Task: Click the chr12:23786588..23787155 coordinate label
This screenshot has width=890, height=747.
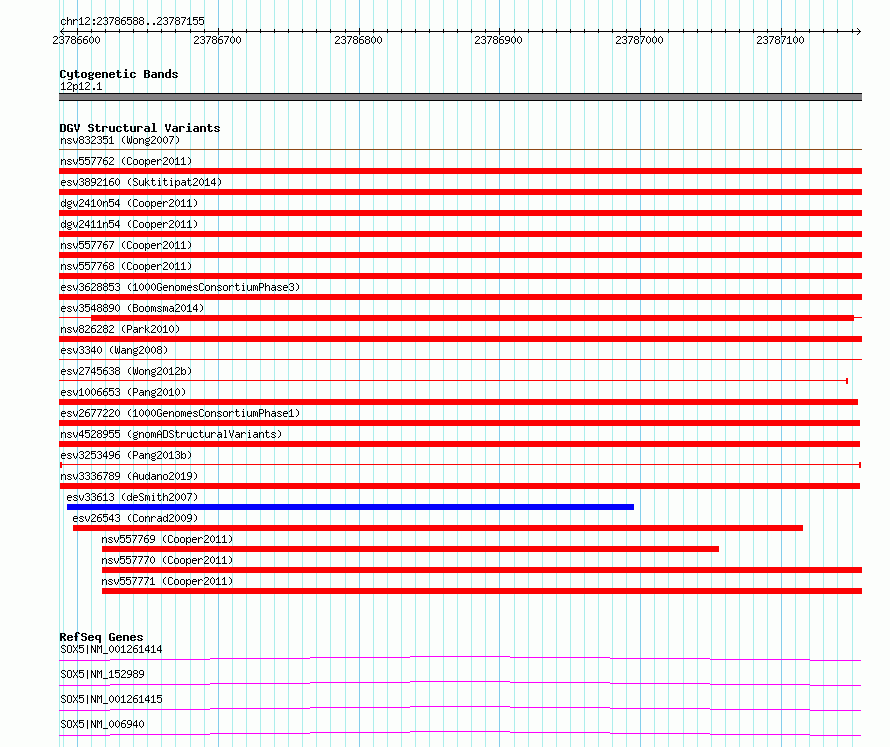Action: tap(132, 21)
